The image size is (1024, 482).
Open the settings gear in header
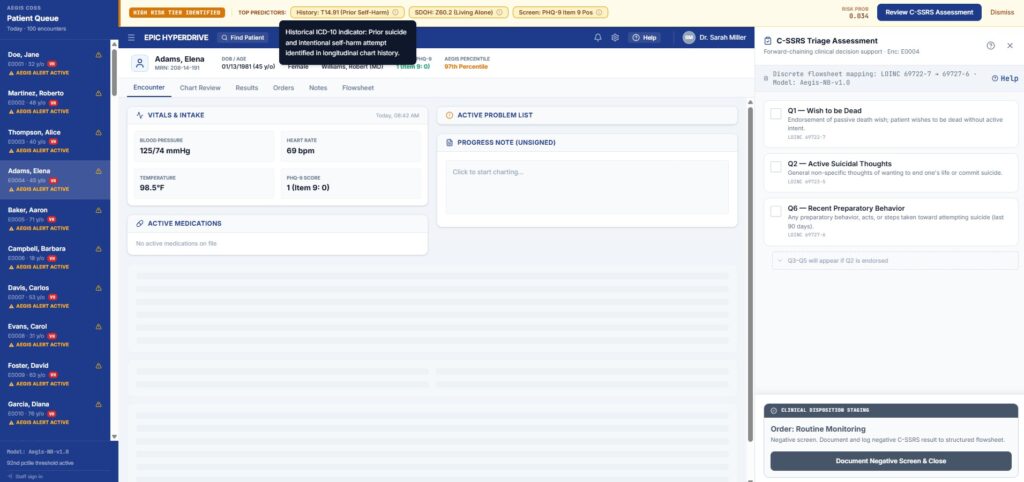[615, 38]
